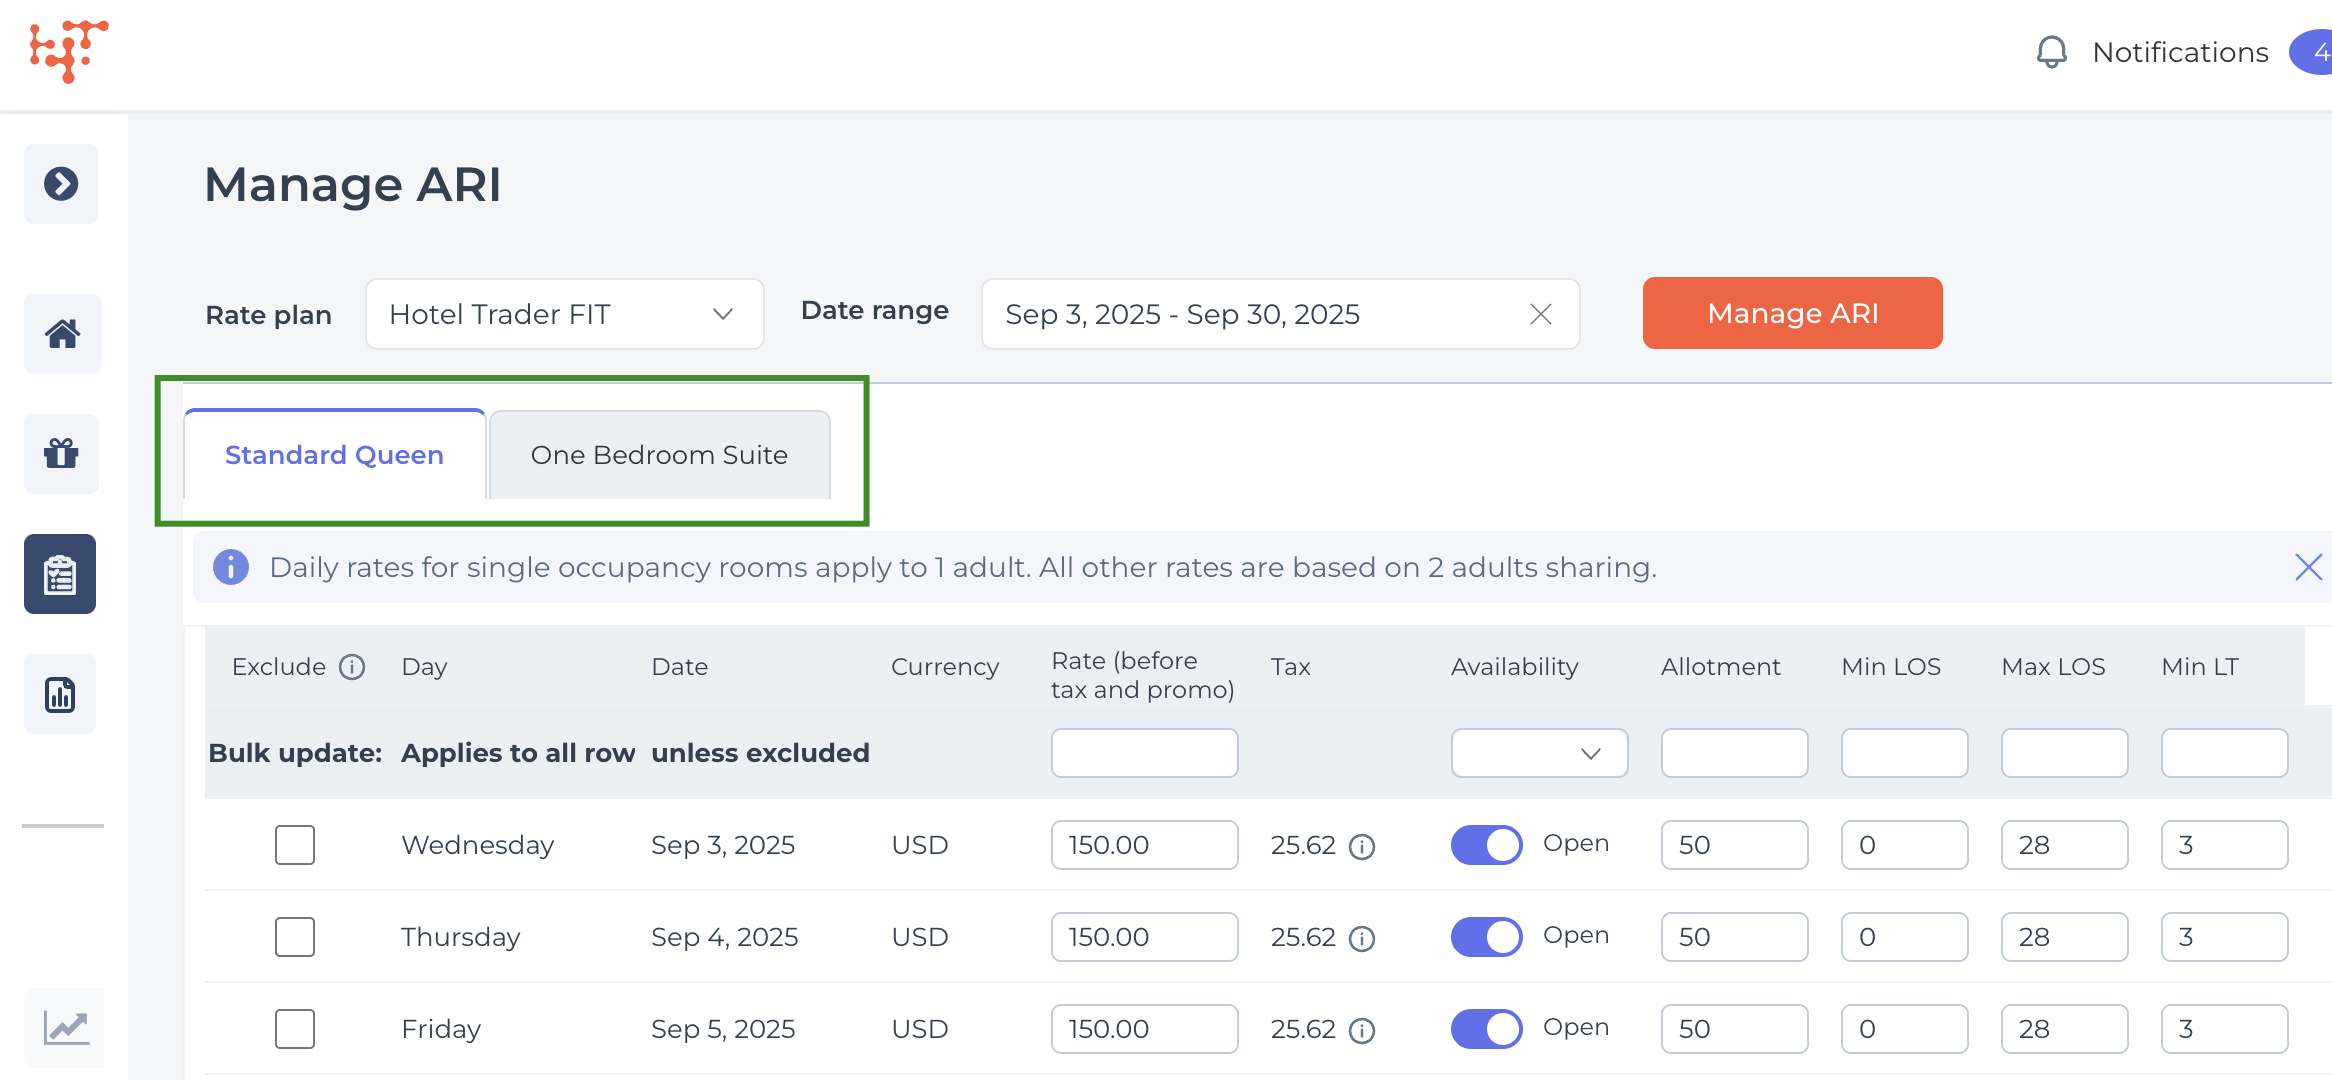The image size is (2332, 1080).
Task: Toggle availability for Thursday Sep 4
Action: point(1486,937)
